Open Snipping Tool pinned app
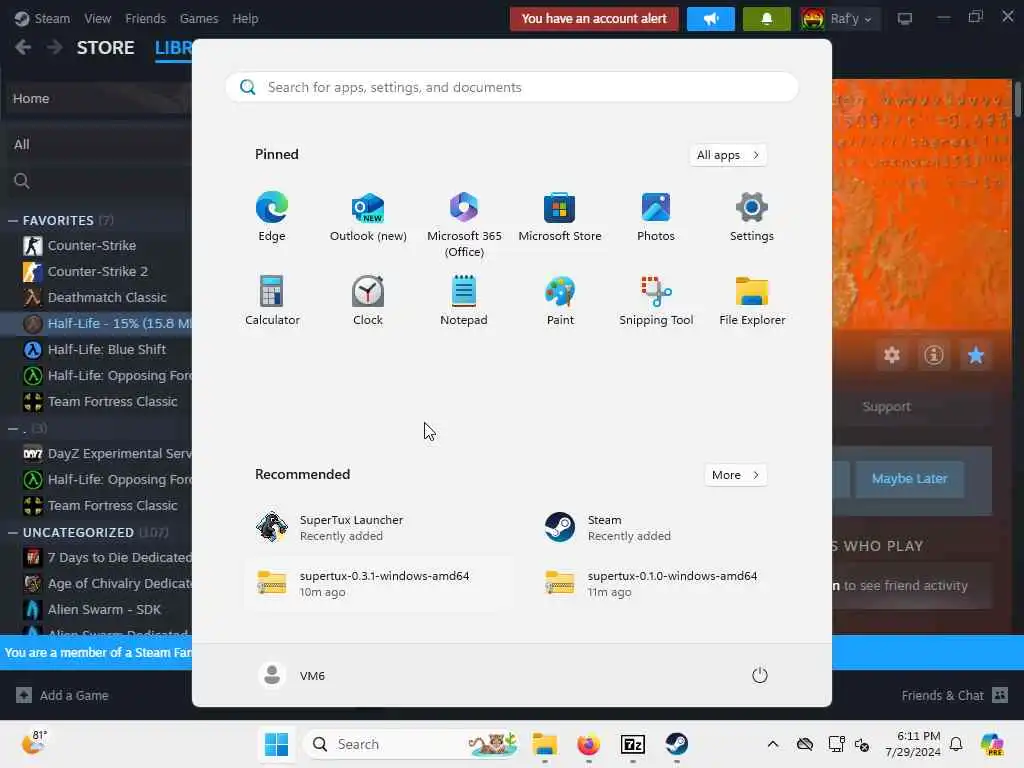The width and height of the screenshot is (1024, 768). tap(656, 300)
